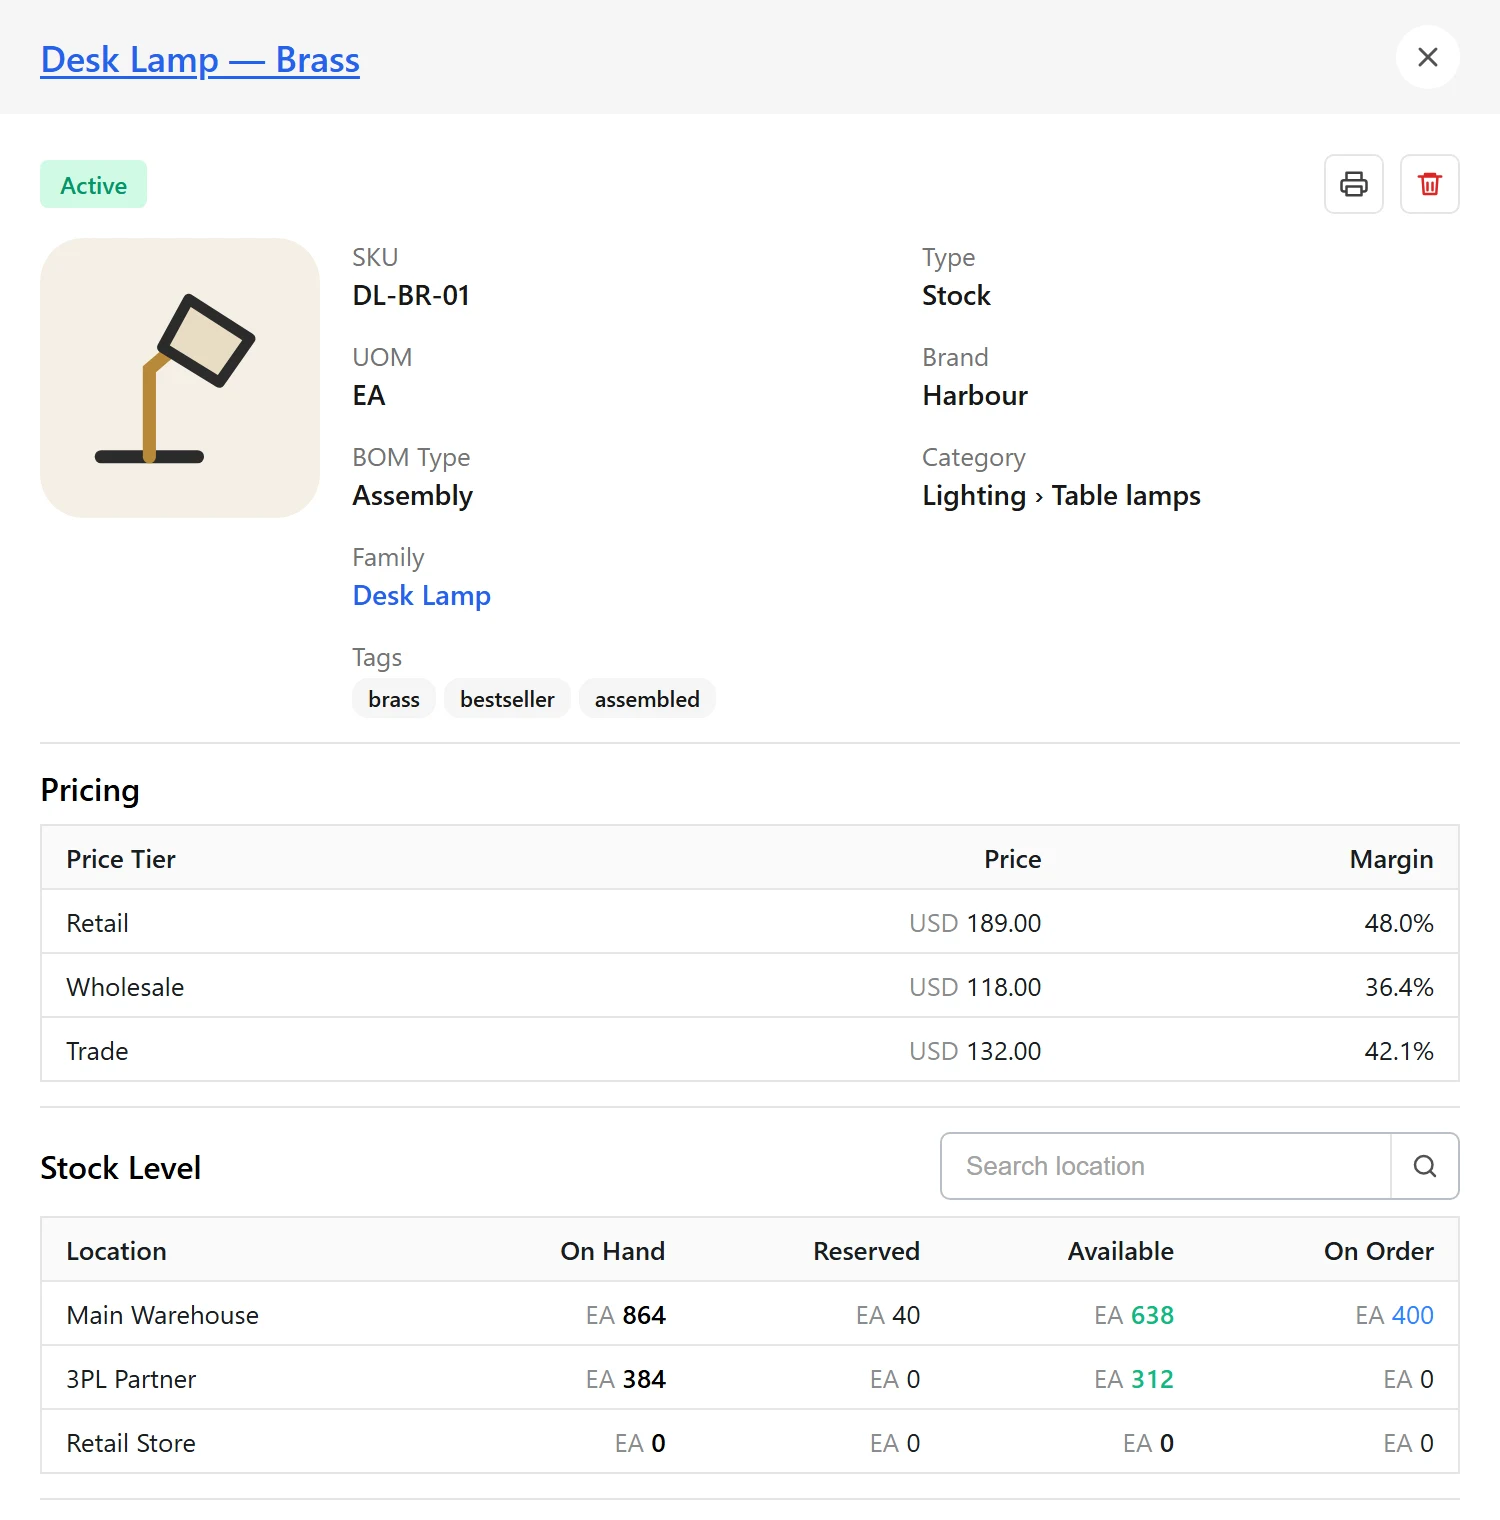Open the Desk Lamp family link
The height and width of the screenshot is (1520, 1500).
422,596
